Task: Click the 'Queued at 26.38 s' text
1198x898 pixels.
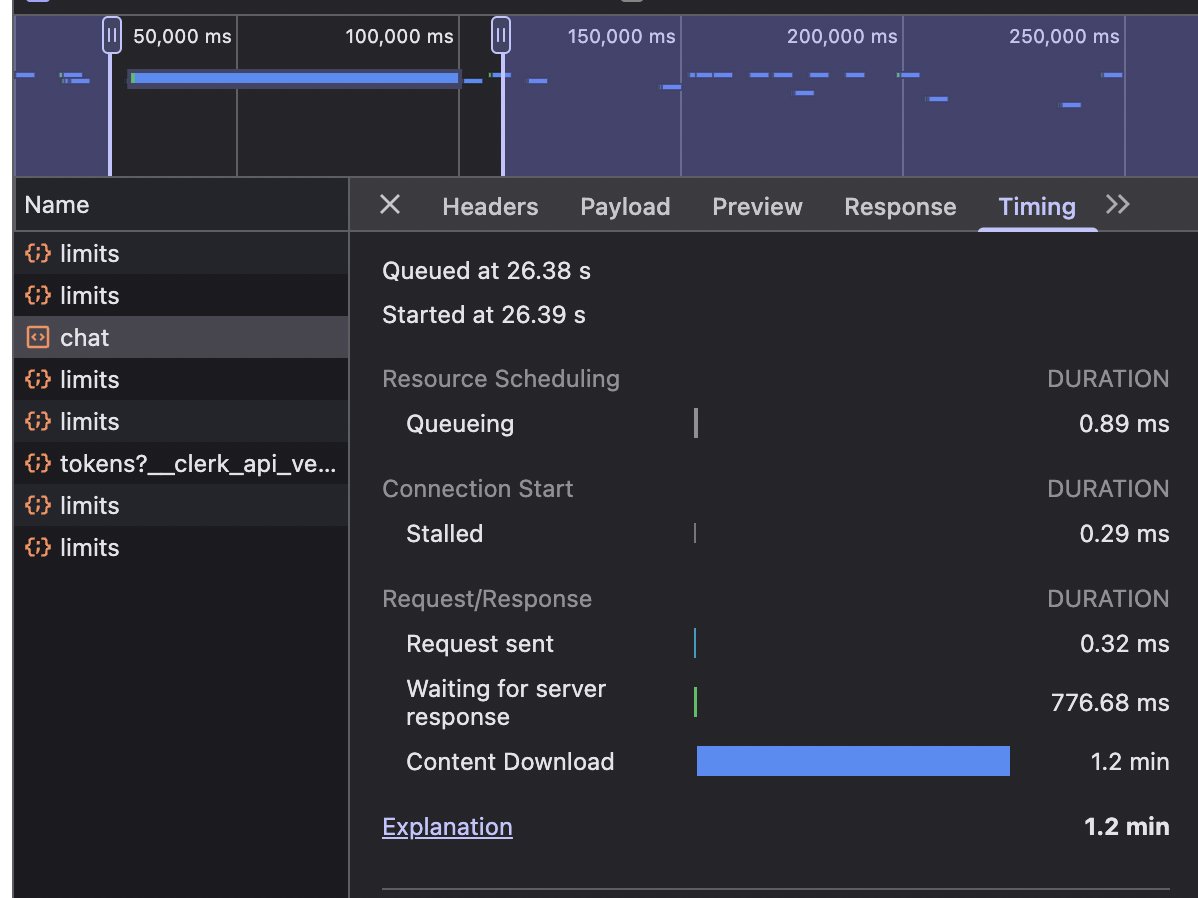Action: coord(486,271)
